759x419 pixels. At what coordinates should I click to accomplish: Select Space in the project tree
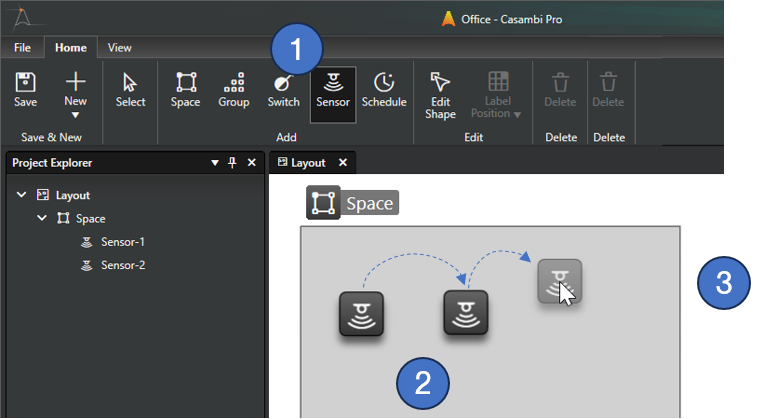pyautogui.click(x=91, y=219)
